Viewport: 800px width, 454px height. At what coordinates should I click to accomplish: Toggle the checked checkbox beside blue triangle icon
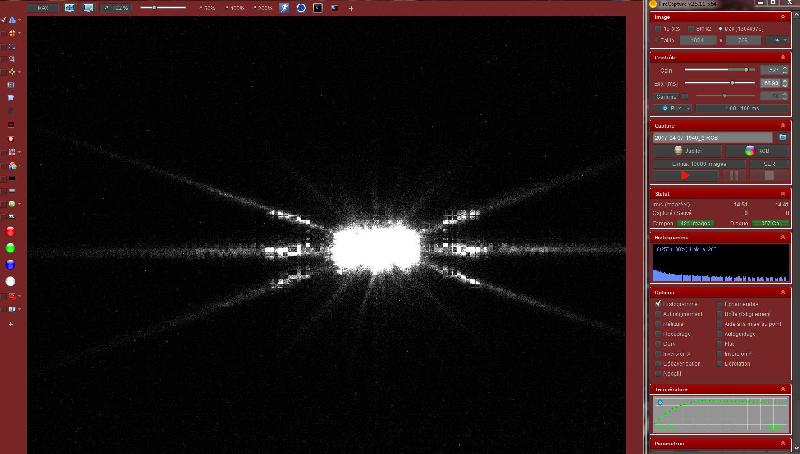(4, 20)
